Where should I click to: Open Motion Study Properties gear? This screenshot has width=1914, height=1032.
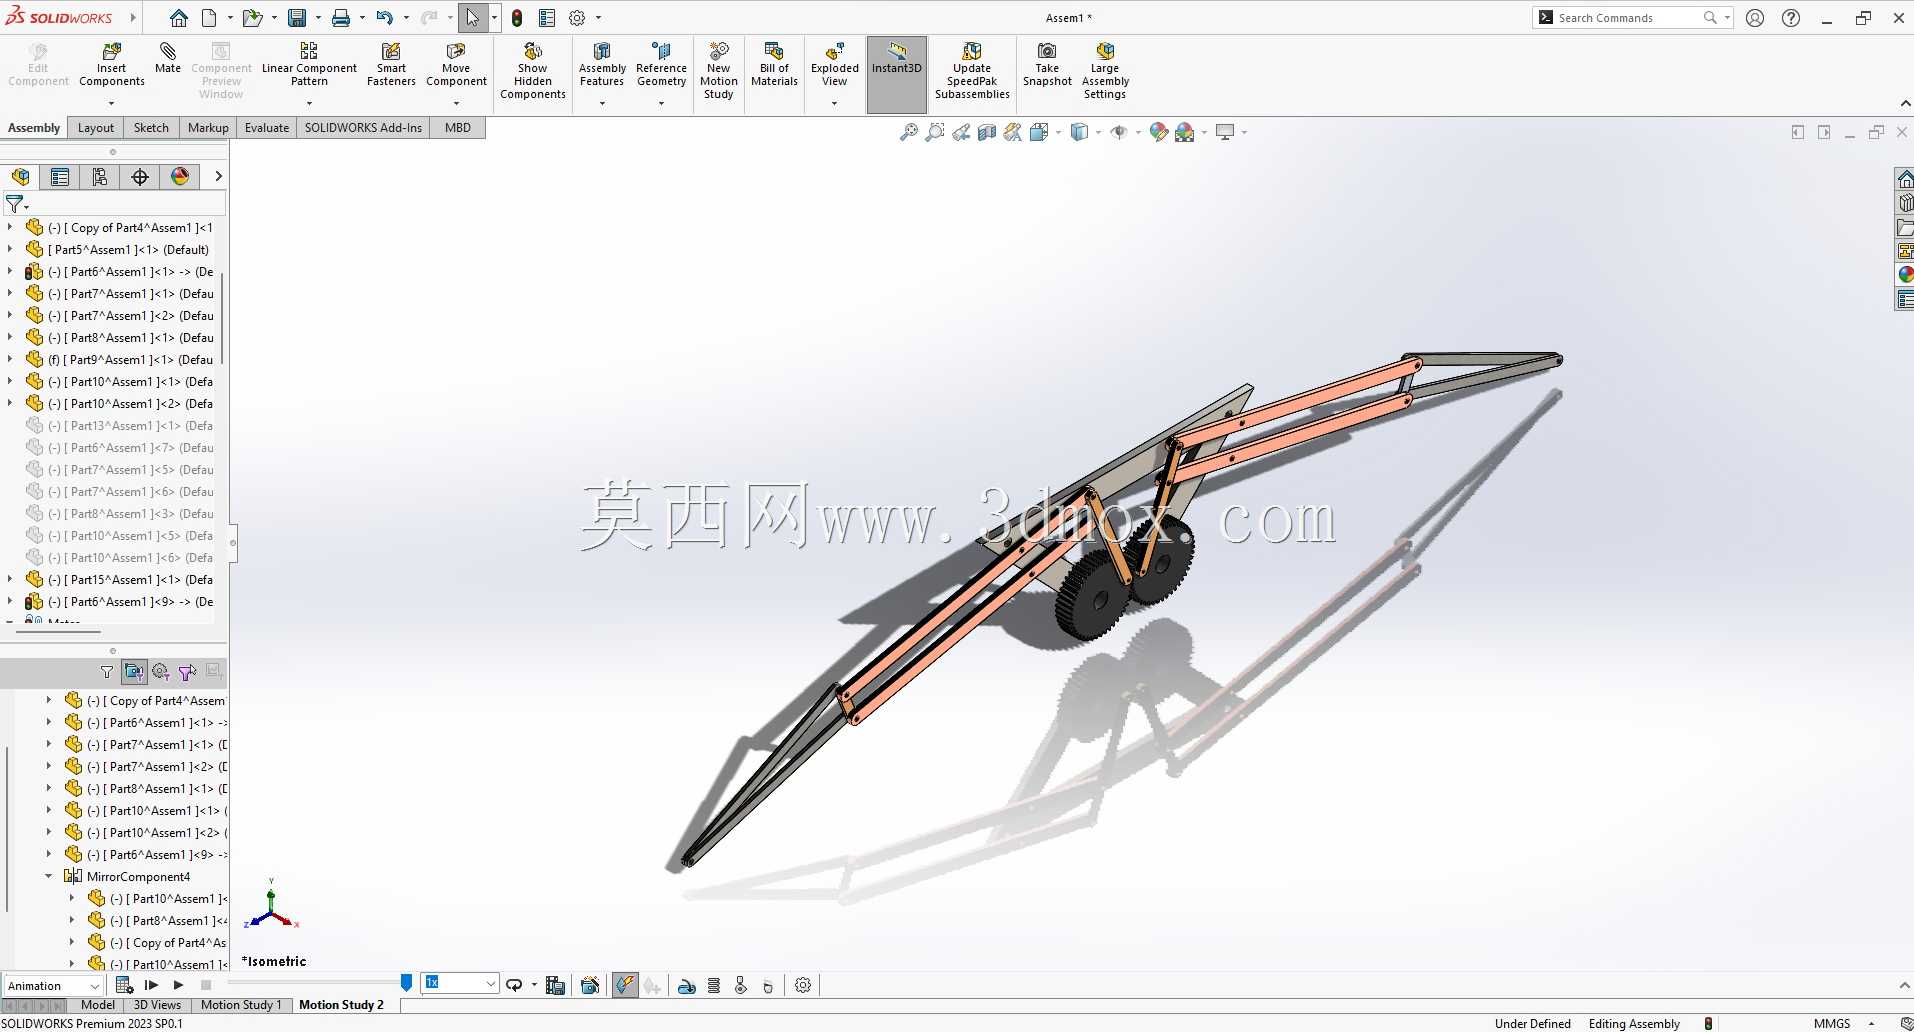[803, 986]
